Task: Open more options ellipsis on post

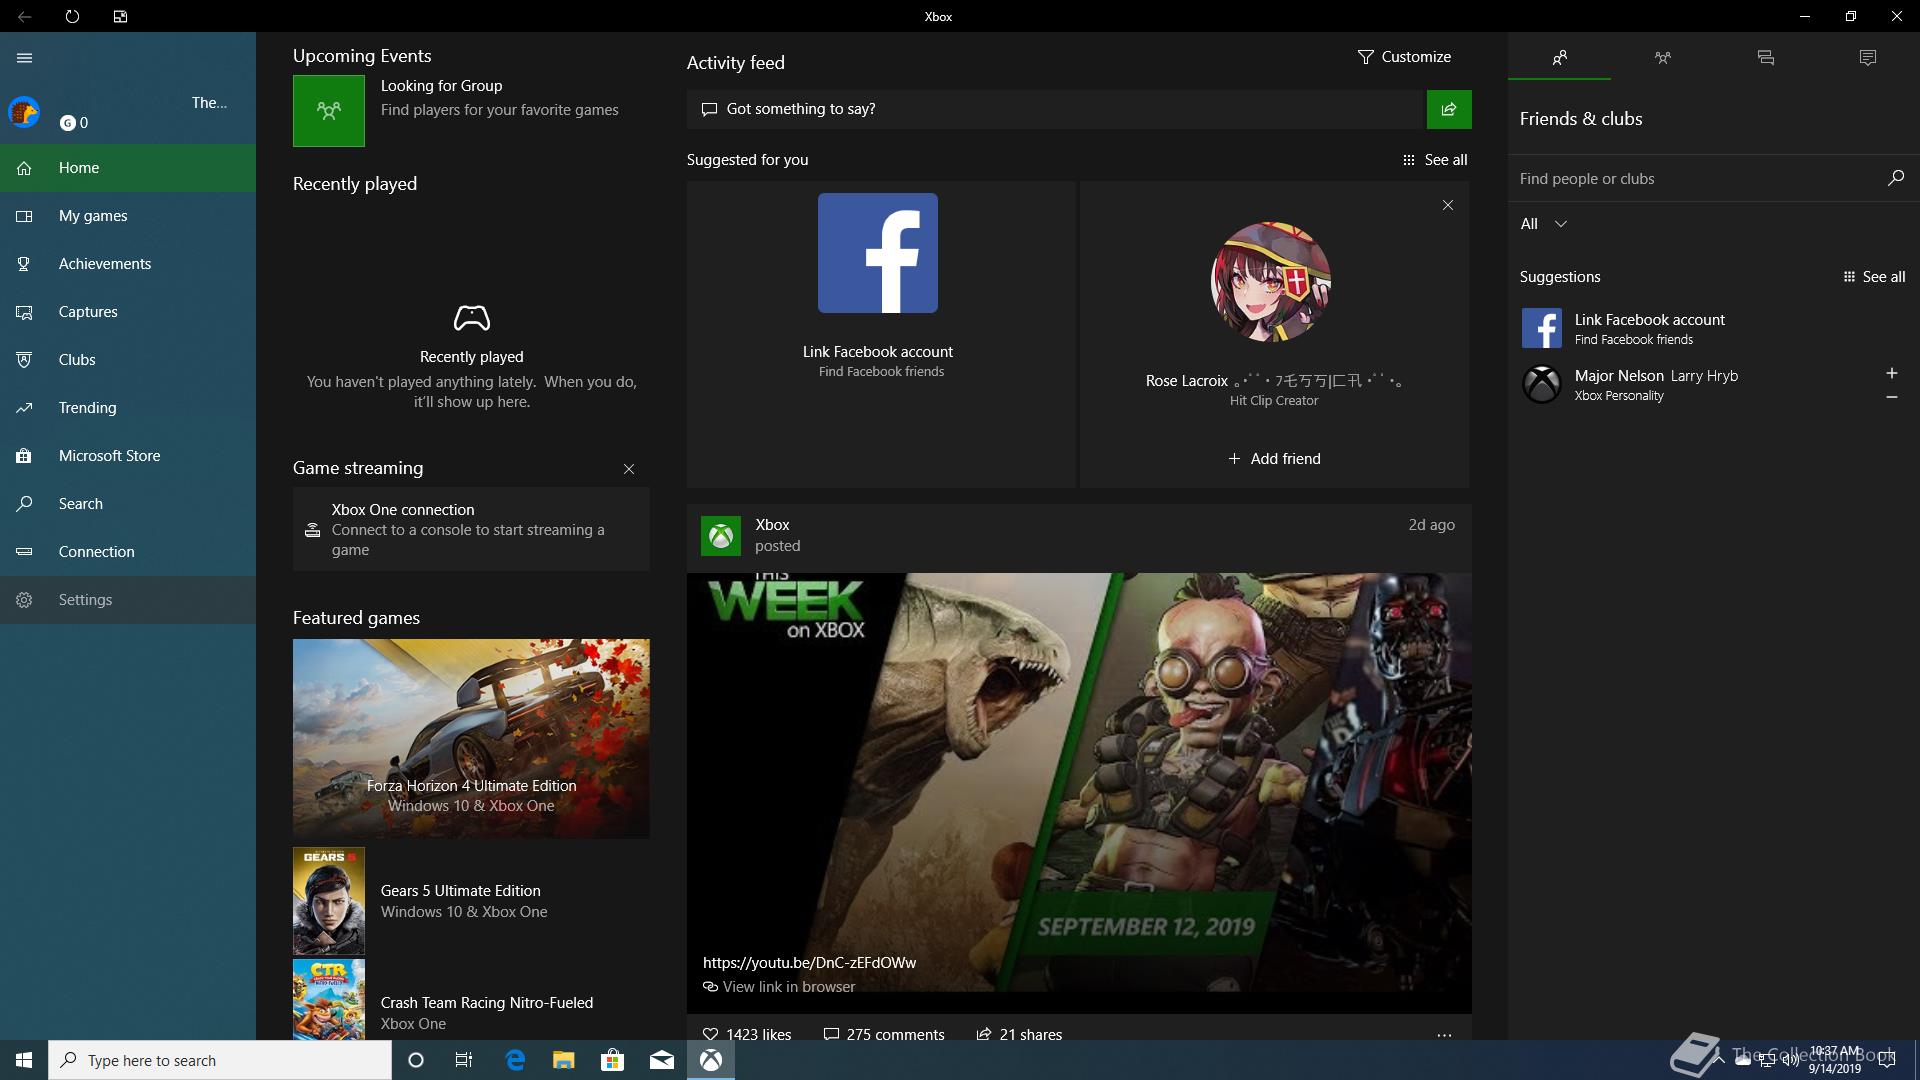Action: tap(1444, 1035)
